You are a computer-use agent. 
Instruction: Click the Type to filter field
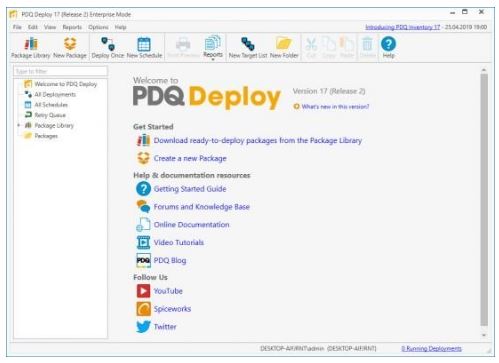[61, 71]
